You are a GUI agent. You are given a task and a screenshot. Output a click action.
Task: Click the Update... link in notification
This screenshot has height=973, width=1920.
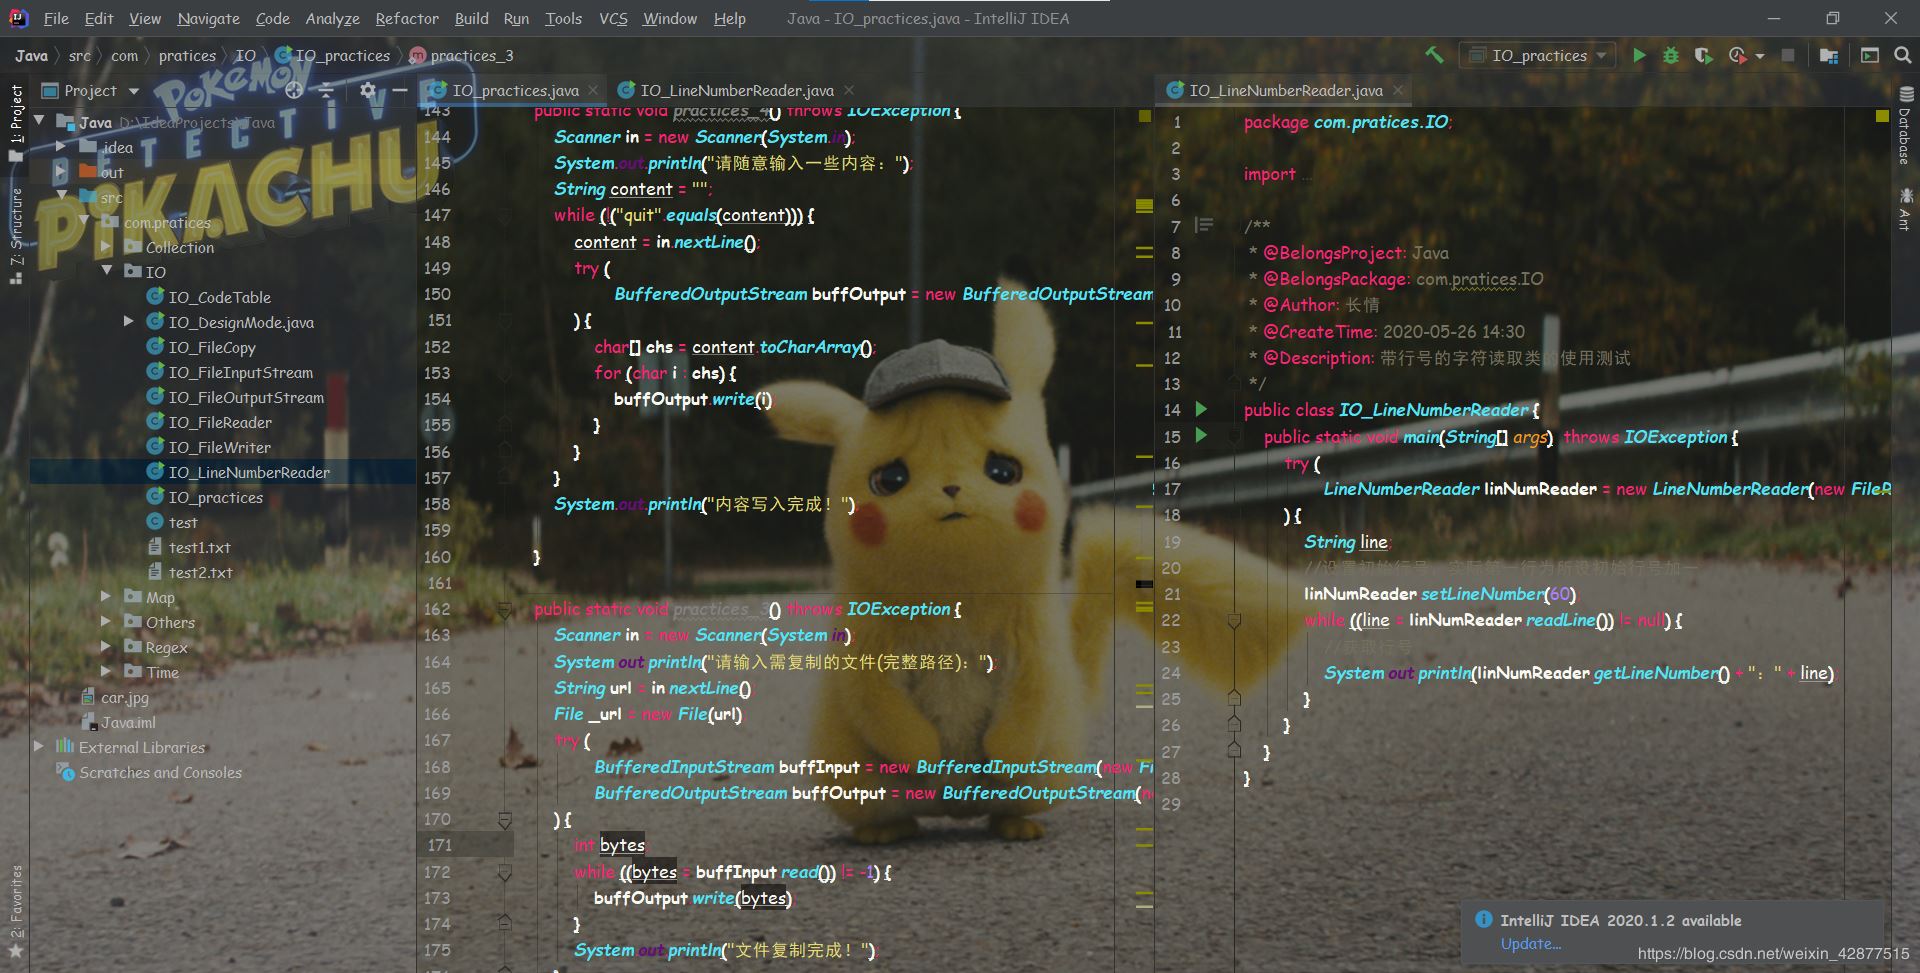pos(1530,944)
